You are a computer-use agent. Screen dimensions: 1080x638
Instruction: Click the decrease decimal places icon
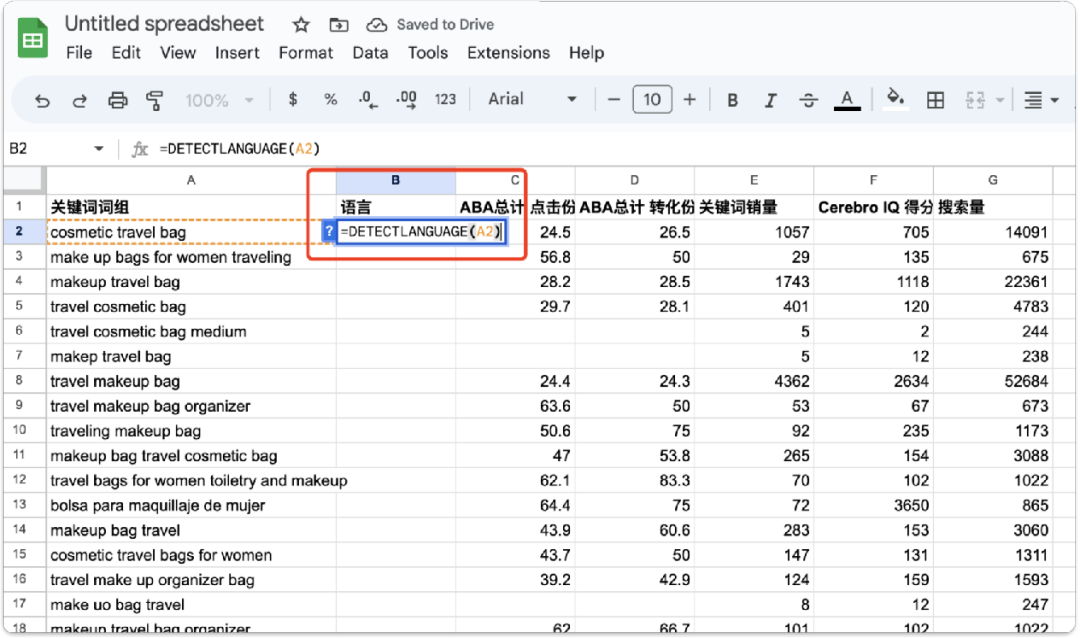pyautogui.click(x=367, y=100)
